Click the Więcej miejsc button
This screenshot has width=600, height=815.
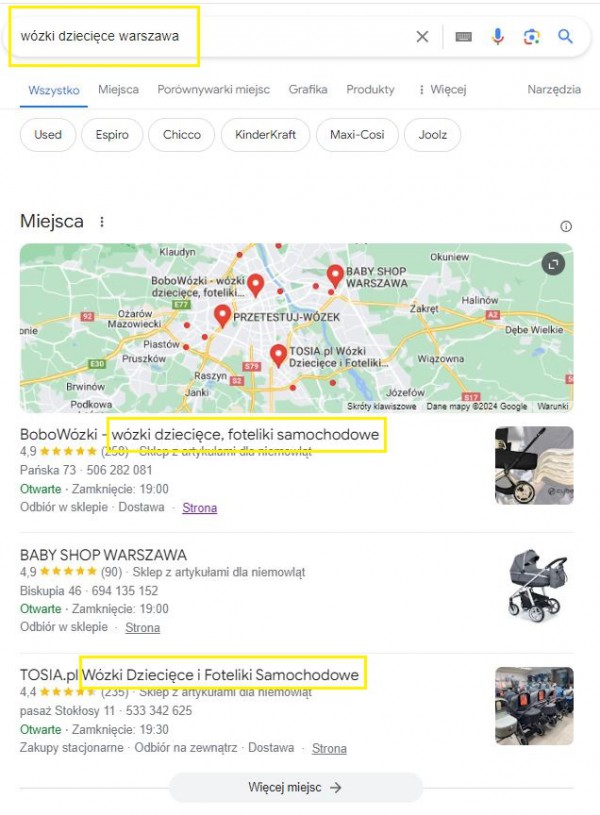point(295,787)
